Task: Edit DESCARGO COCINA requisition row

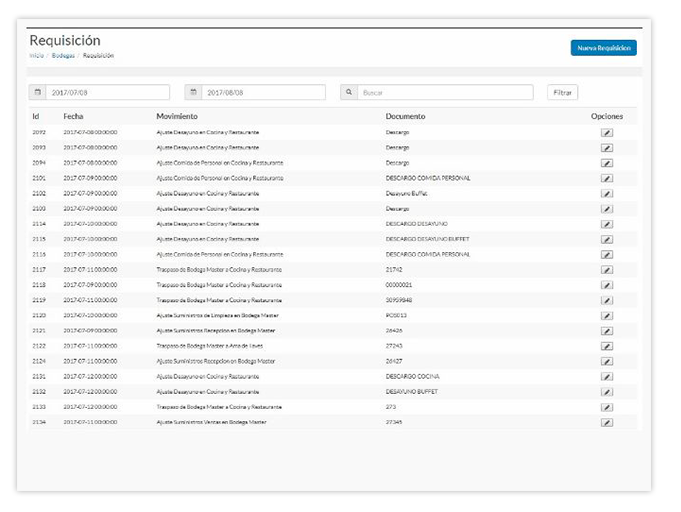Action: click(x=606, y=377)
